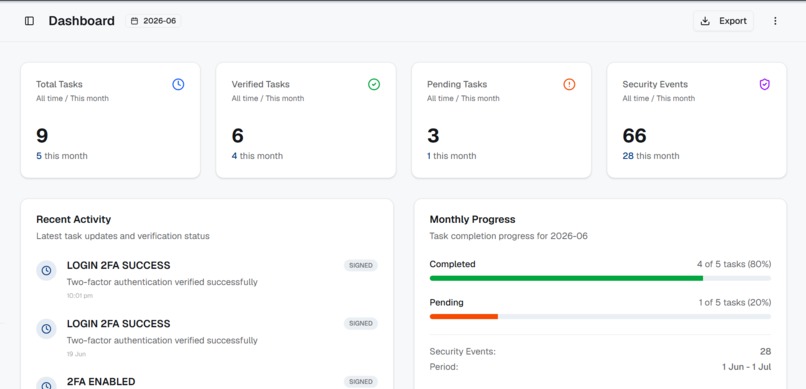The height and width of the screenshot is (389, 806).
Task: Toggle the sidebar panel icon
Action: point(29,21)
